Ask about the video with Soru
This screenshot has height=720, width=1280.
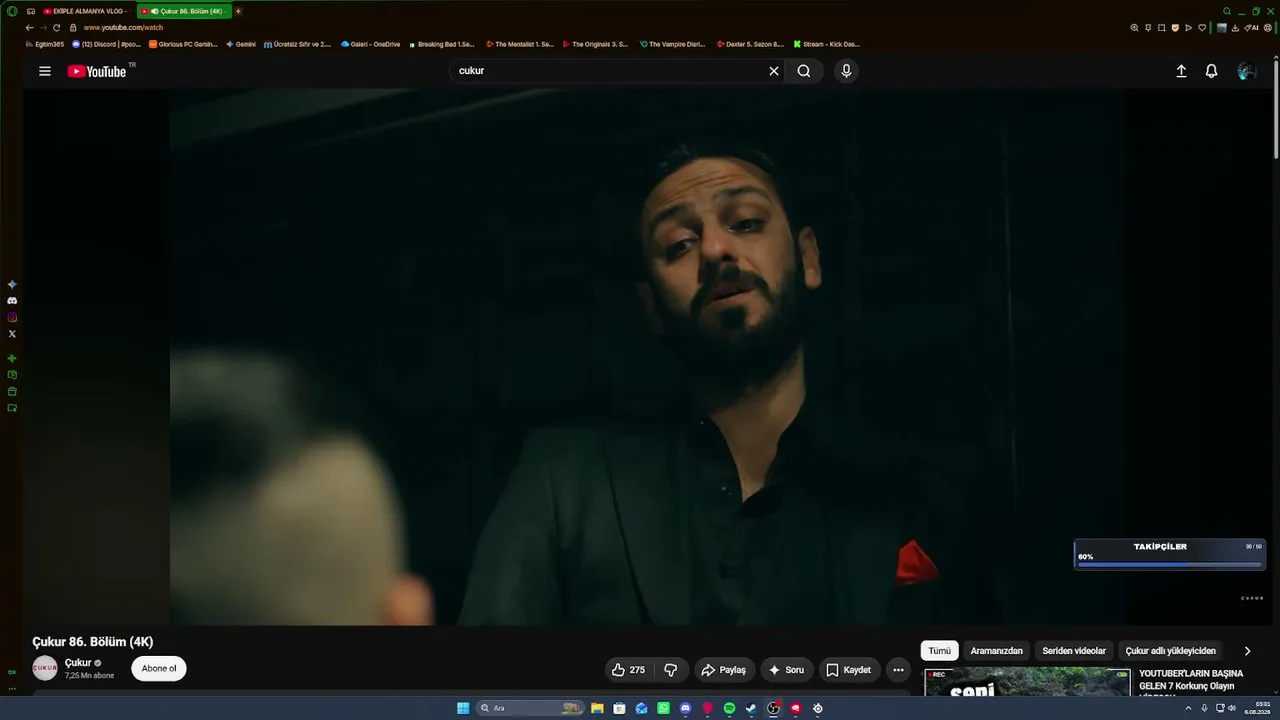tap(787, 670)
